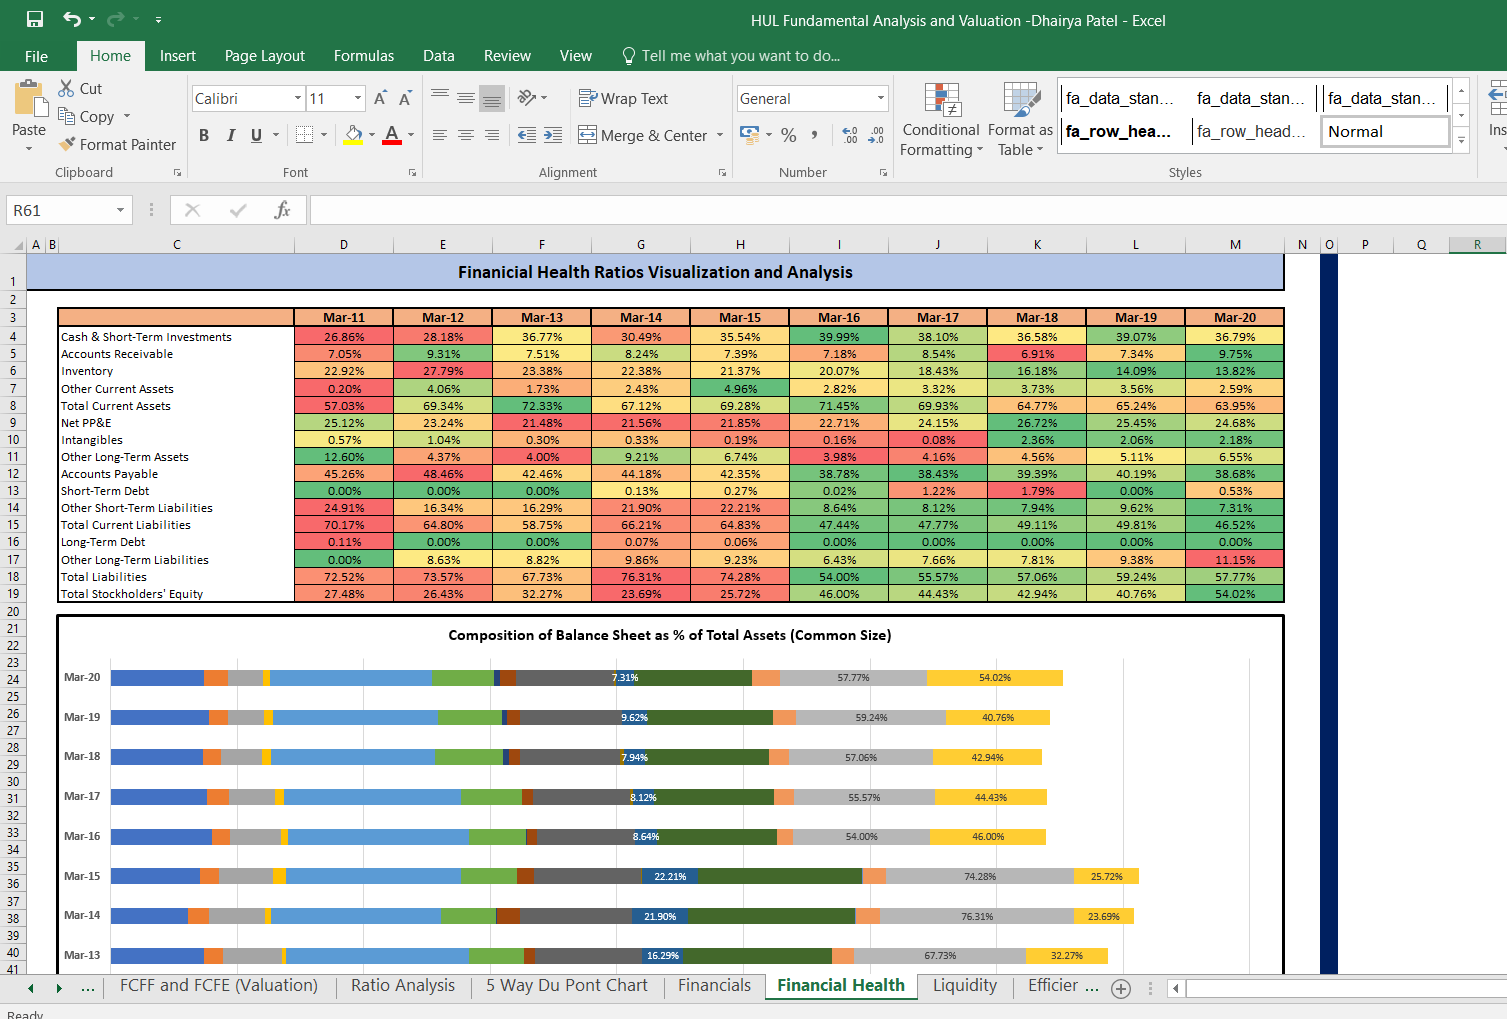Increase font size with larger A icon

click(x=380, y=98)
